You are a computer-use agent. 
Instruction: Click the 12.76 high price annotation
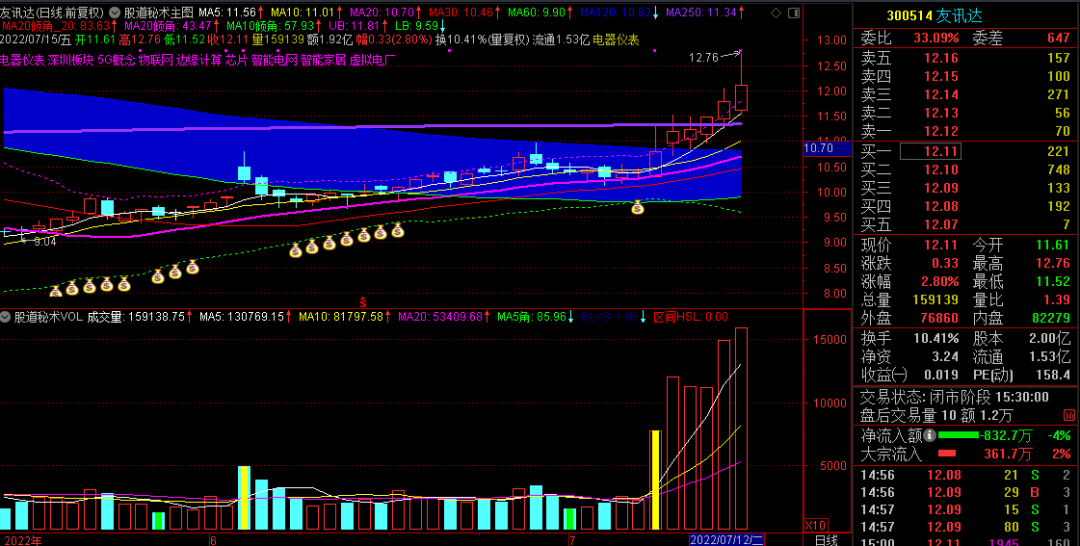[702, 59]
